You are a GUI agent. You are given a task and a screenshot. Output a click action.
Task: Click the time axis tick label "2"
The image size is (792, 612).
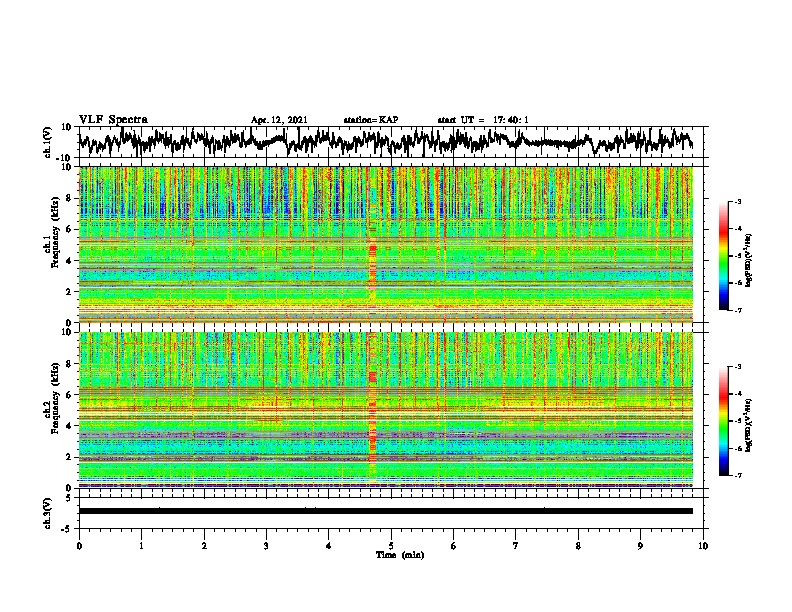pos(204,546)
